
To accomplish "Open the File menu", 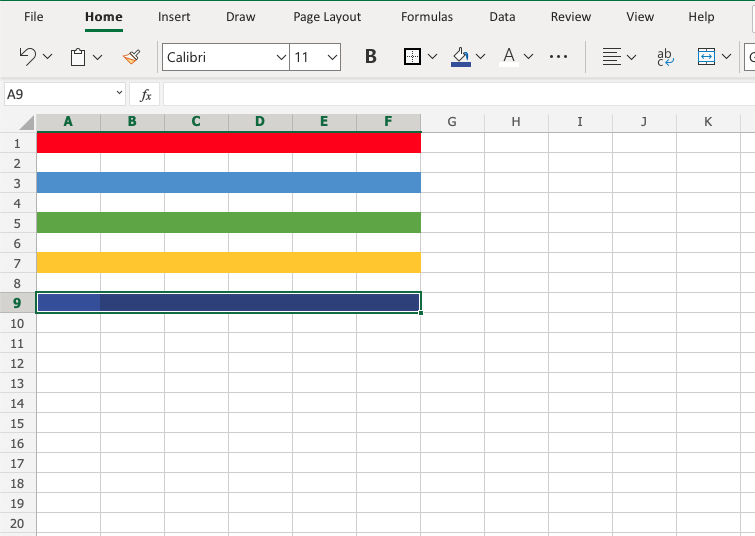I will (34, 17).
